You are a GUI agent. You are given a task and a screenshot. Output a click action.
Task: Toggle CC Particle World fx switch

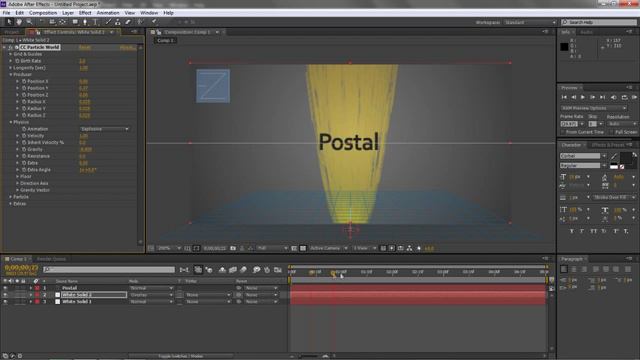click(11, 47)
